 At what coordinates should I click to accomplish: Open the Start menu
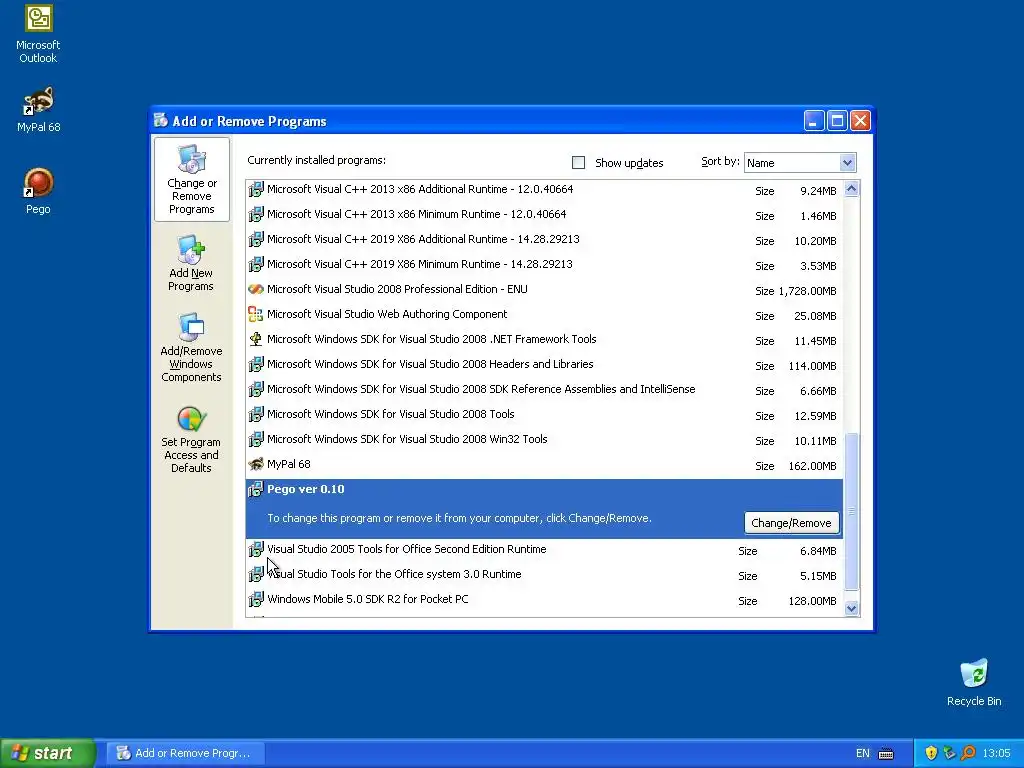coord(46,753)
